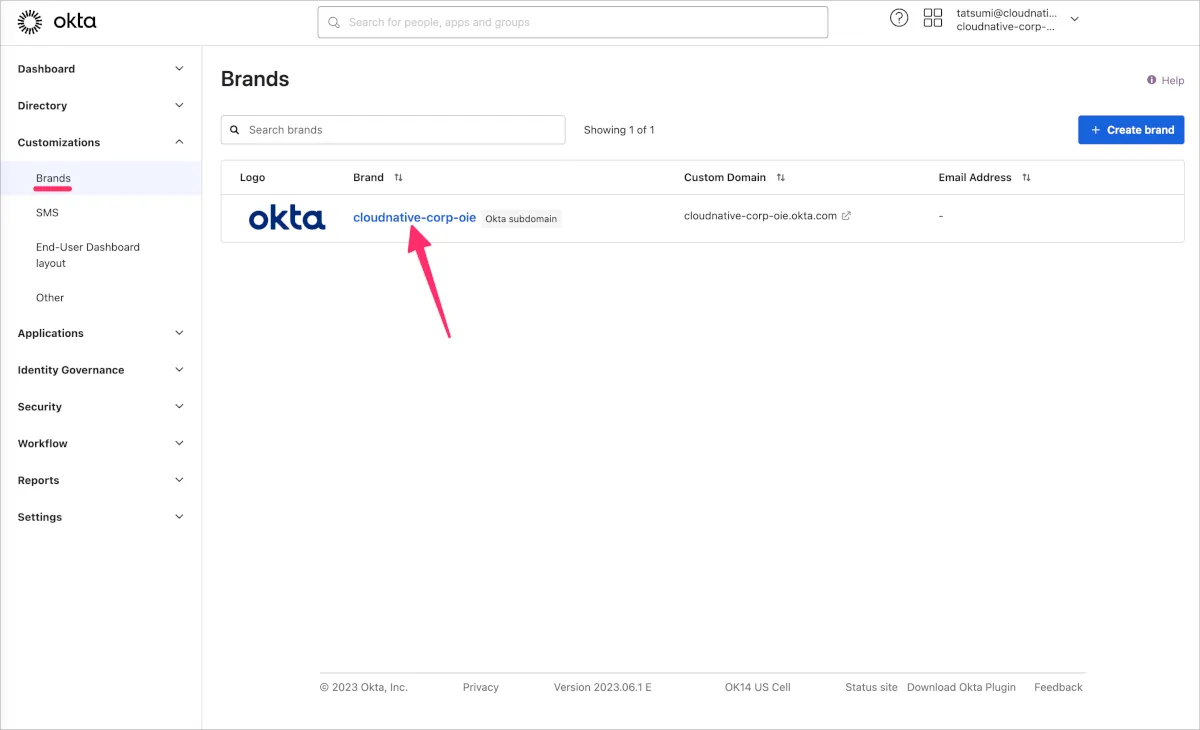Open the cloudnative-corp-oie brand link
The width and height of the screenshot is (1200, 730).
pos(414,218)
